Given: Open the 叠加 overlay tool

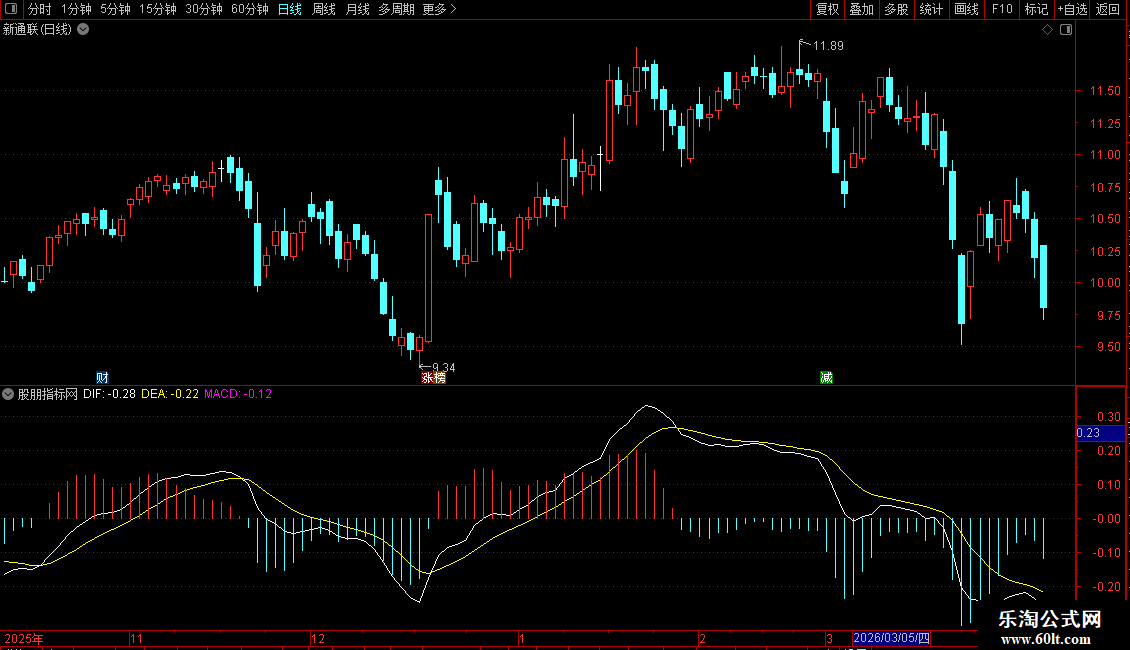Looking at the screenshot, I should coord(861,9).
